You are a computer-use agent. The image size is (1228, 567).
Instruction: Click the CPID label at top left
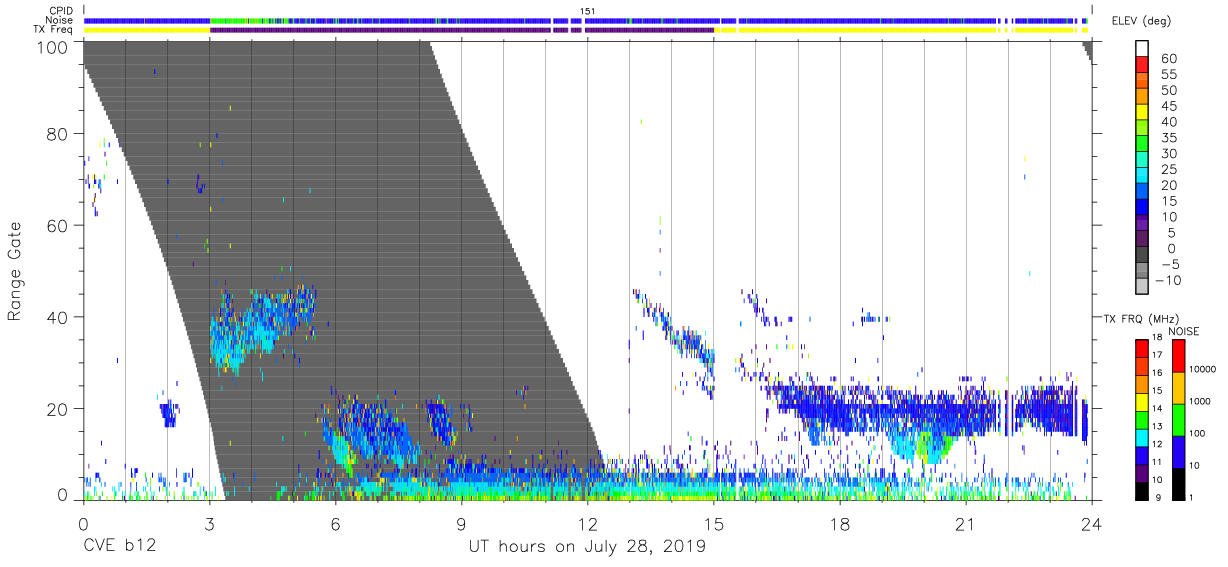pos(59,11)
